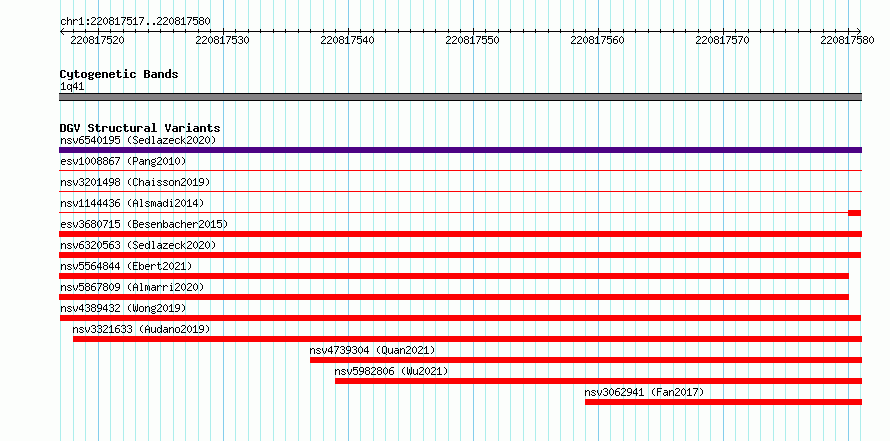Click the thin red line of nsv3201498
This screenshot has height=441, width=890.
coord(460,191)
